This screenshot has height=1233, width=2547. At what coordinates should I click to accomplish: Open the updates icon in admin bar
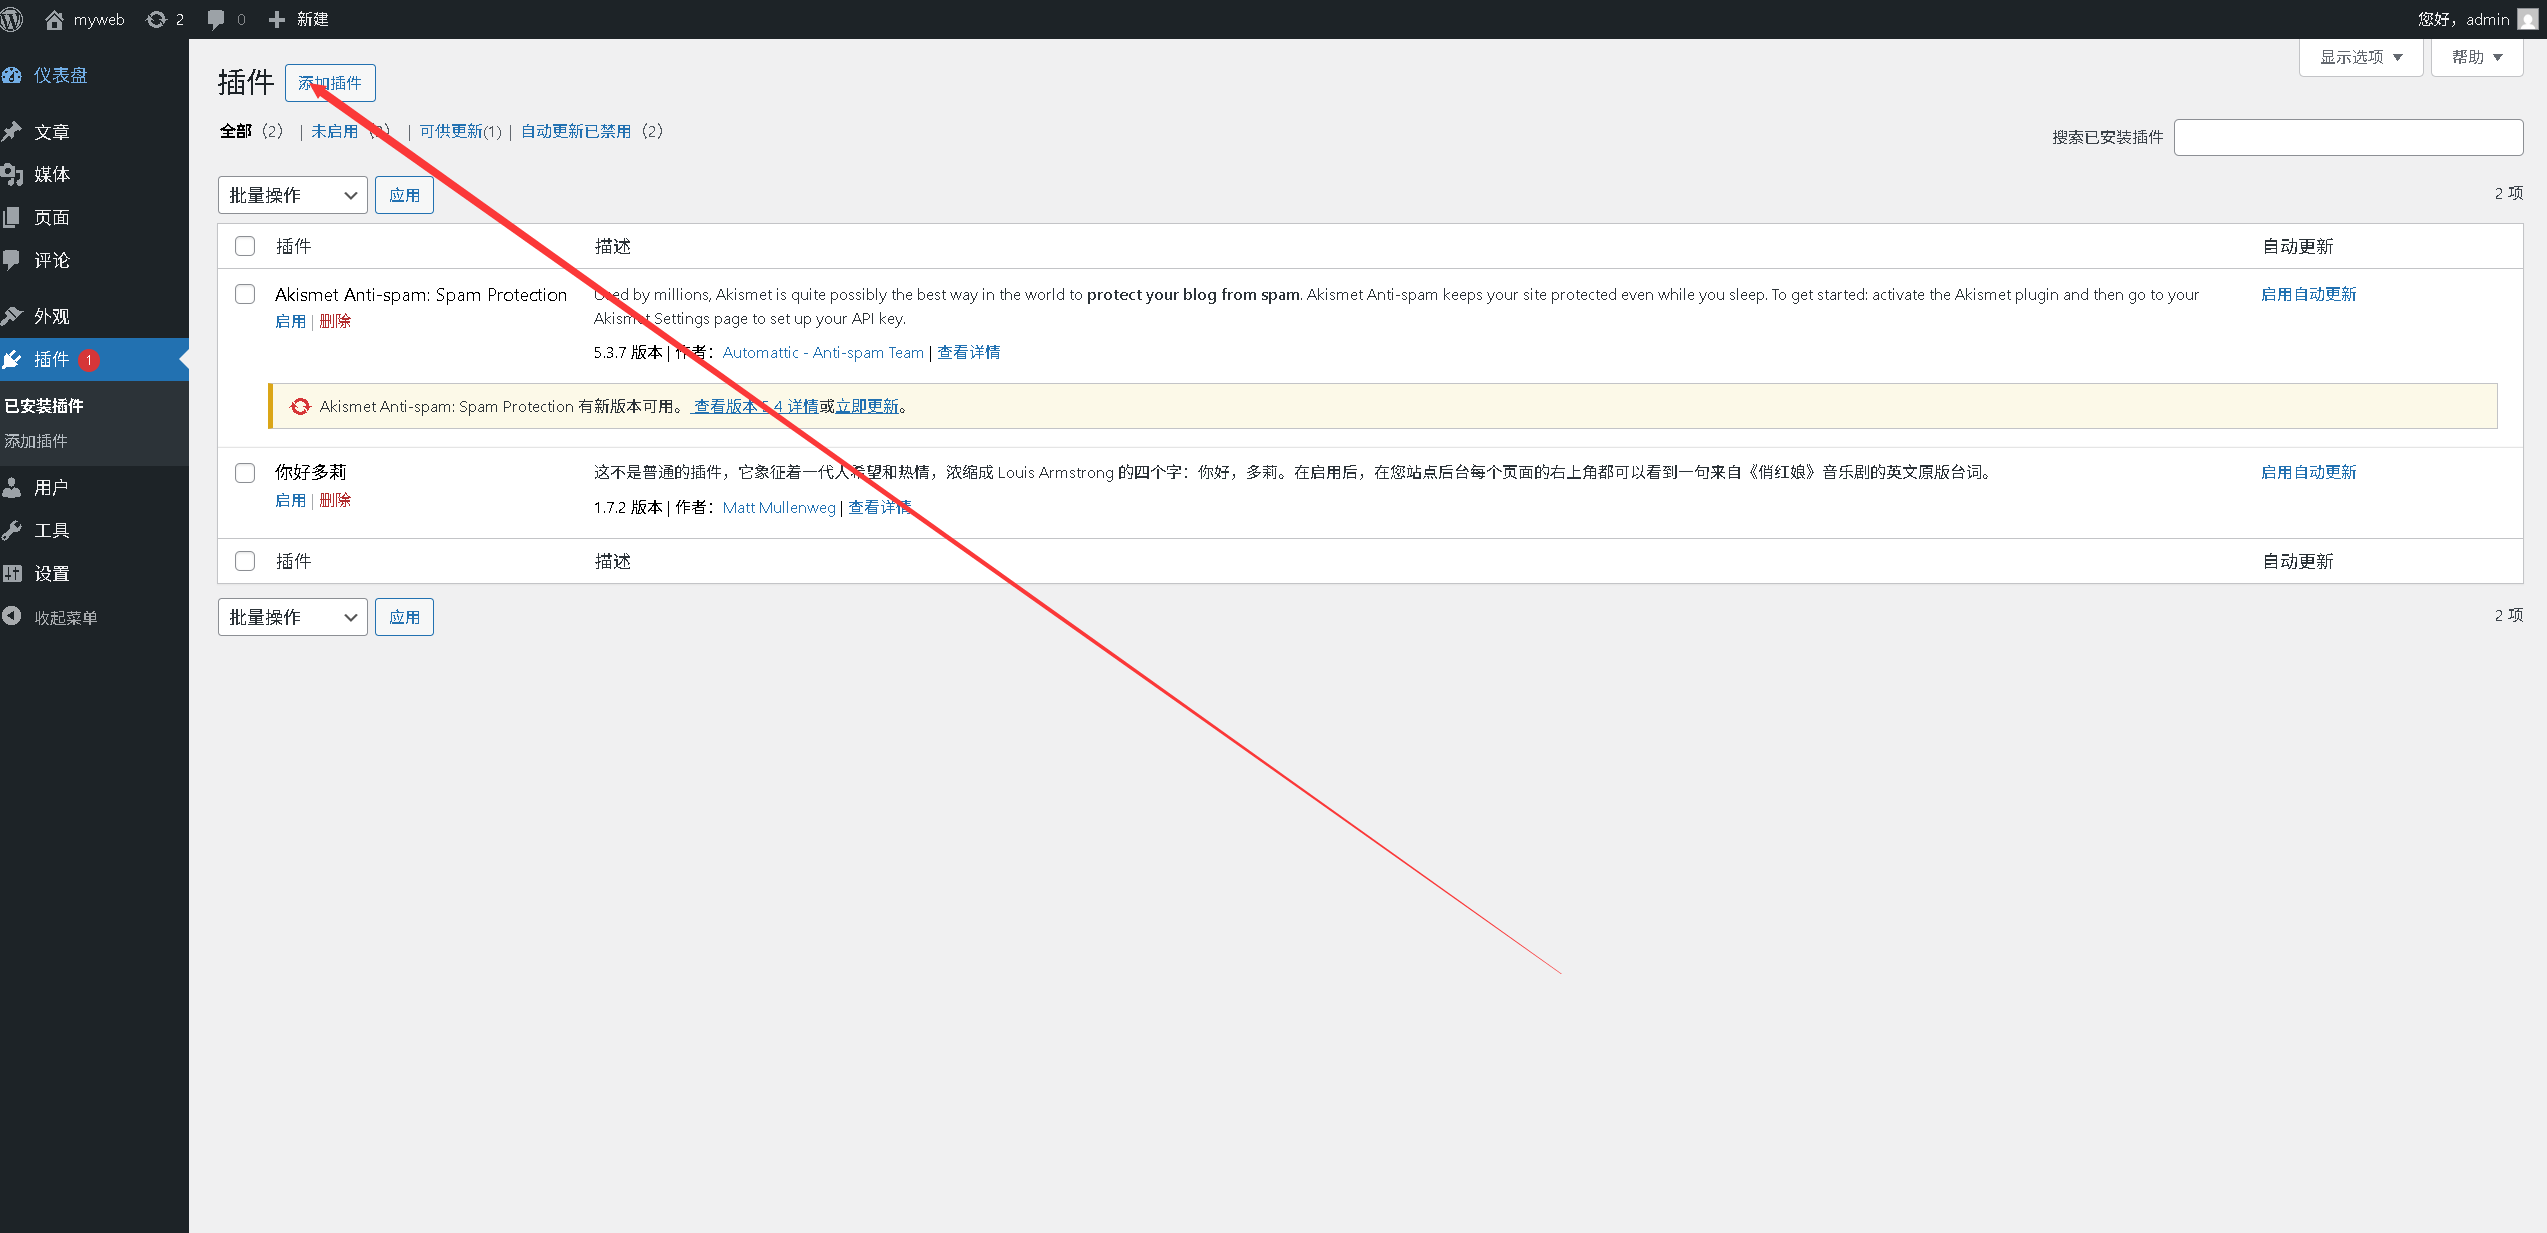pos(157,19)
